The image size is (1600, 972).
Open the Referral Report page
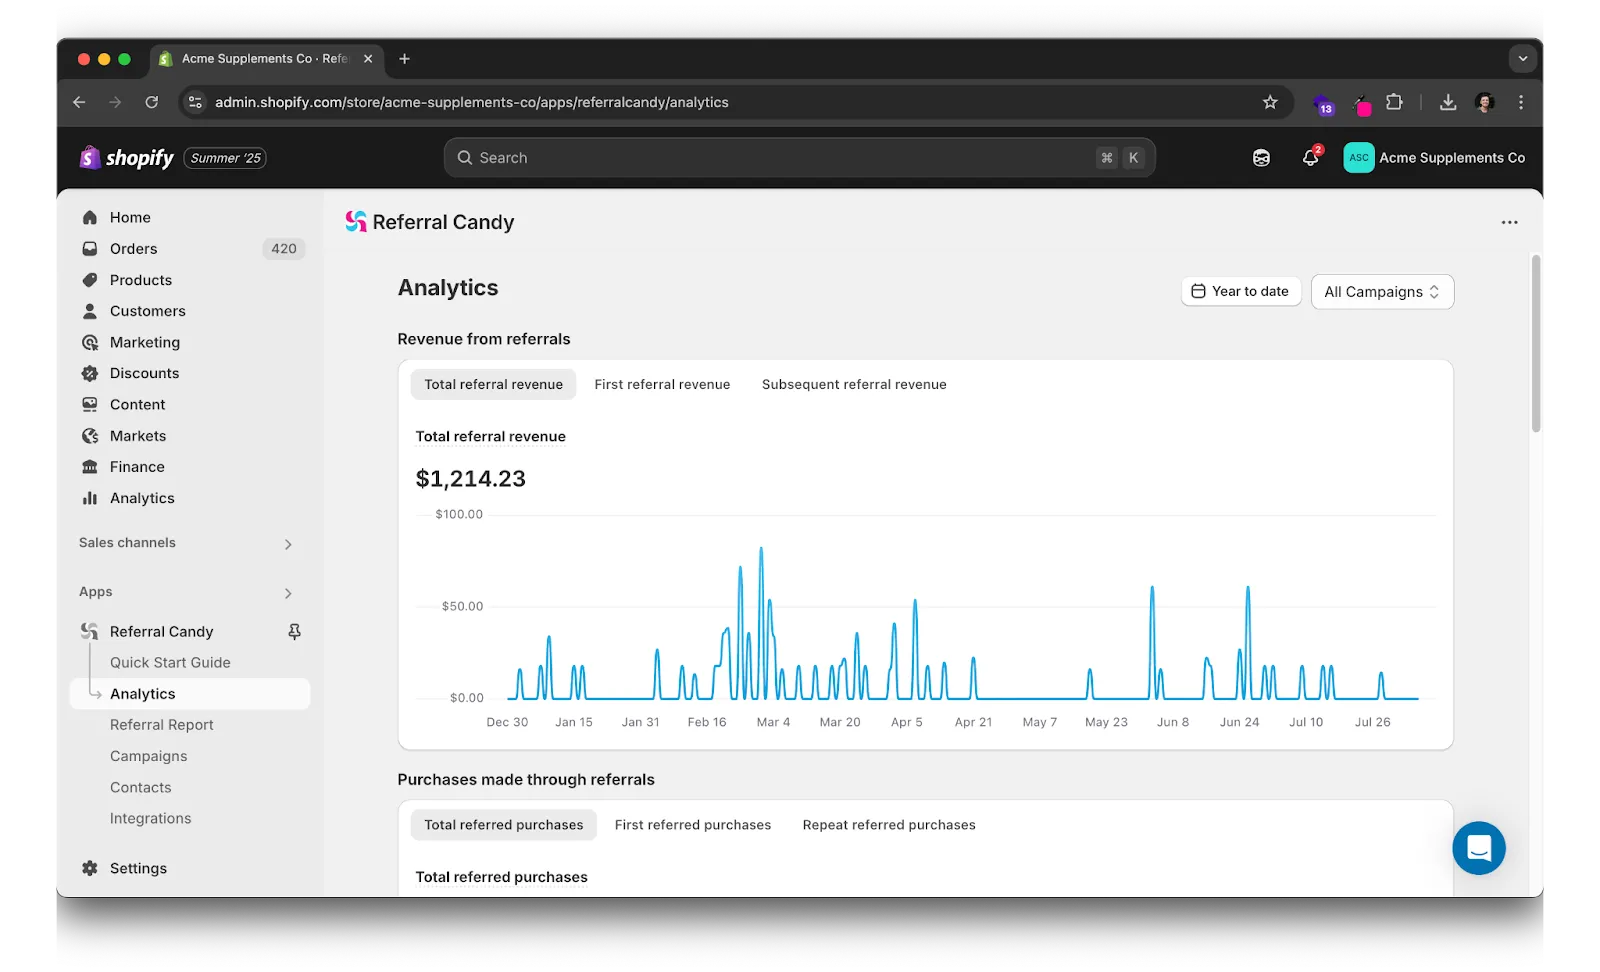pyautogui.click(x=161, y=724)
